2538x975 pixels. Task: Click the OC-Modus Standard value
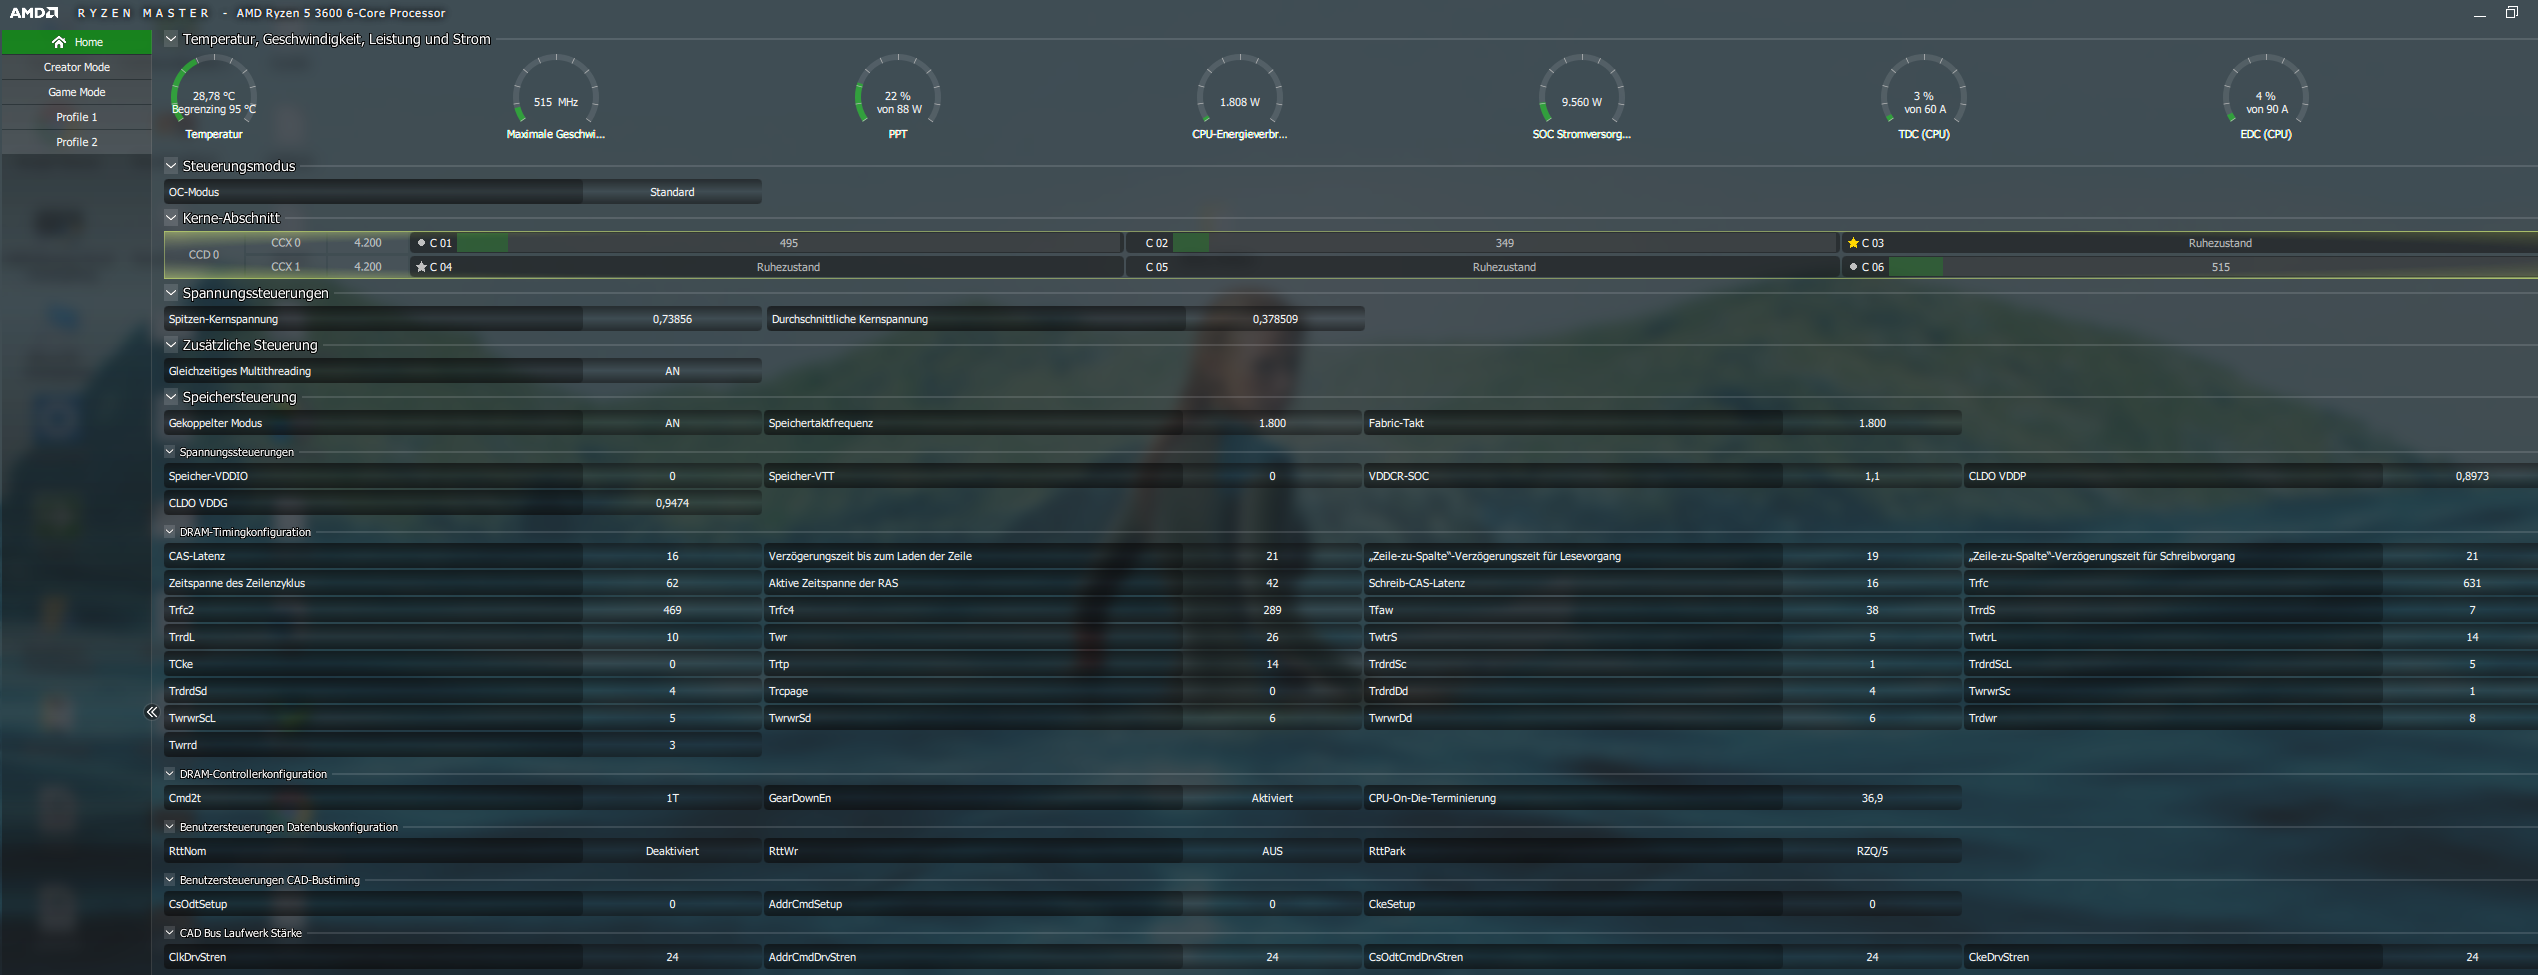point(672,192)
